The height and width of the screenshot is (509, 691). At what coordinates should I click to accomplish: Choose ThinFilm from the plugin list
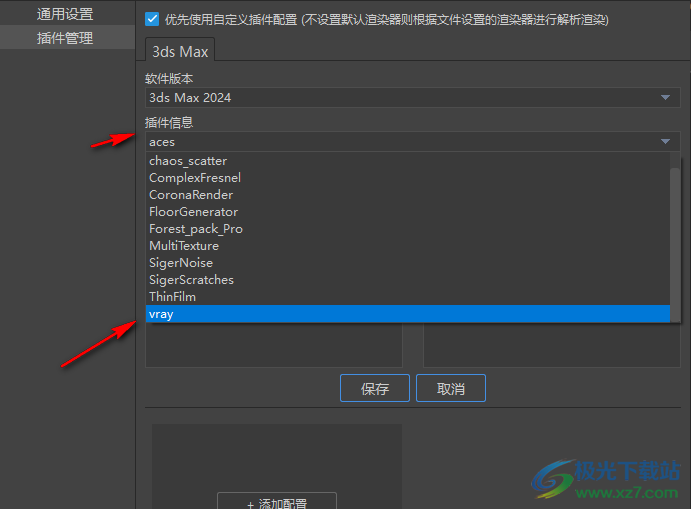408,297
